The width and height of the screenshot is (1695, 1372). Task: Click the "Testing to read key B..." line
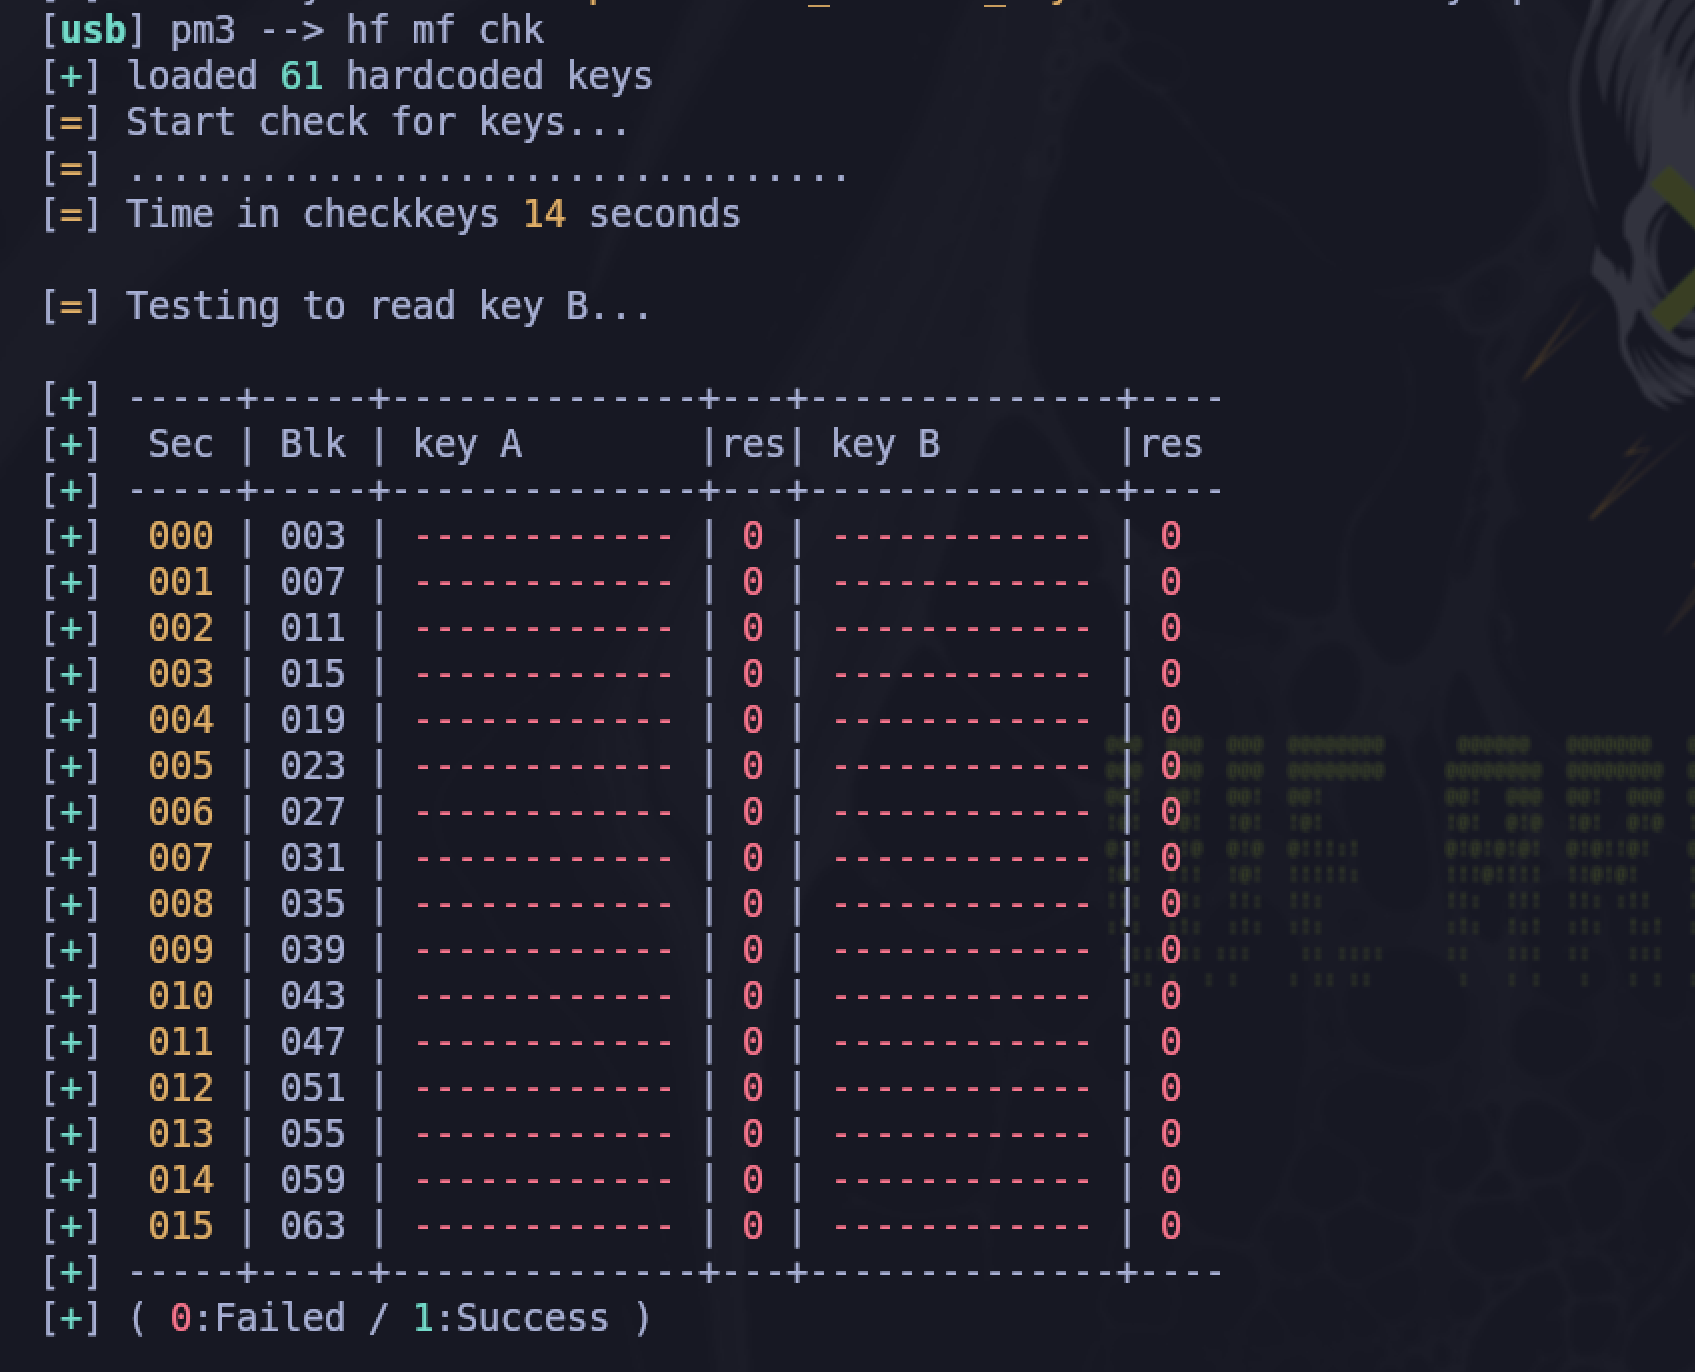pos(388,306)
